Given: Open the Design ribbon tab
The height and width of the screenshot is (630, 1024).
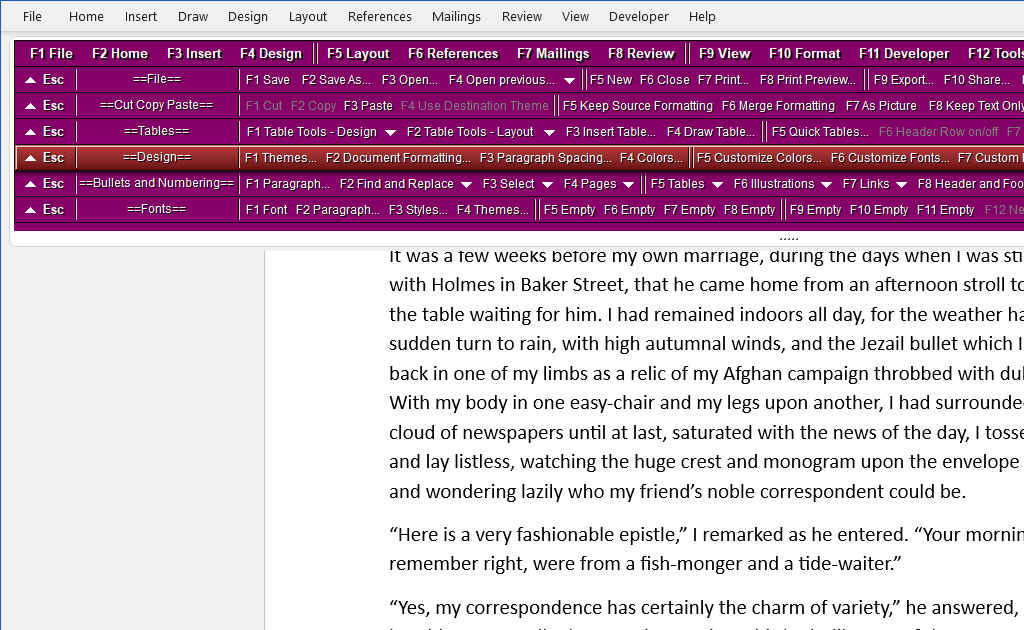Looking at the screenshot, I should click(248, 16).
